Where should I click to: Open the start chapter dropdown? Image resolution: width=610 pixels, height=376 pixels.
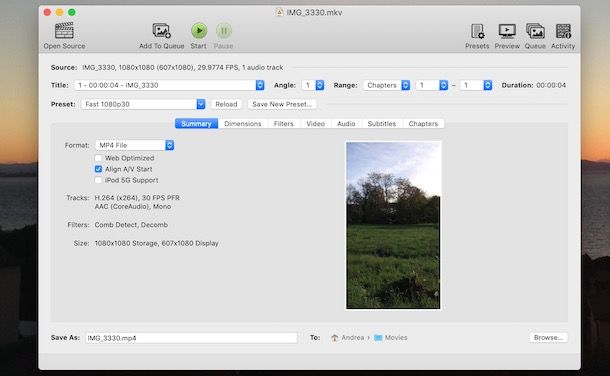[x=432, y=85]
